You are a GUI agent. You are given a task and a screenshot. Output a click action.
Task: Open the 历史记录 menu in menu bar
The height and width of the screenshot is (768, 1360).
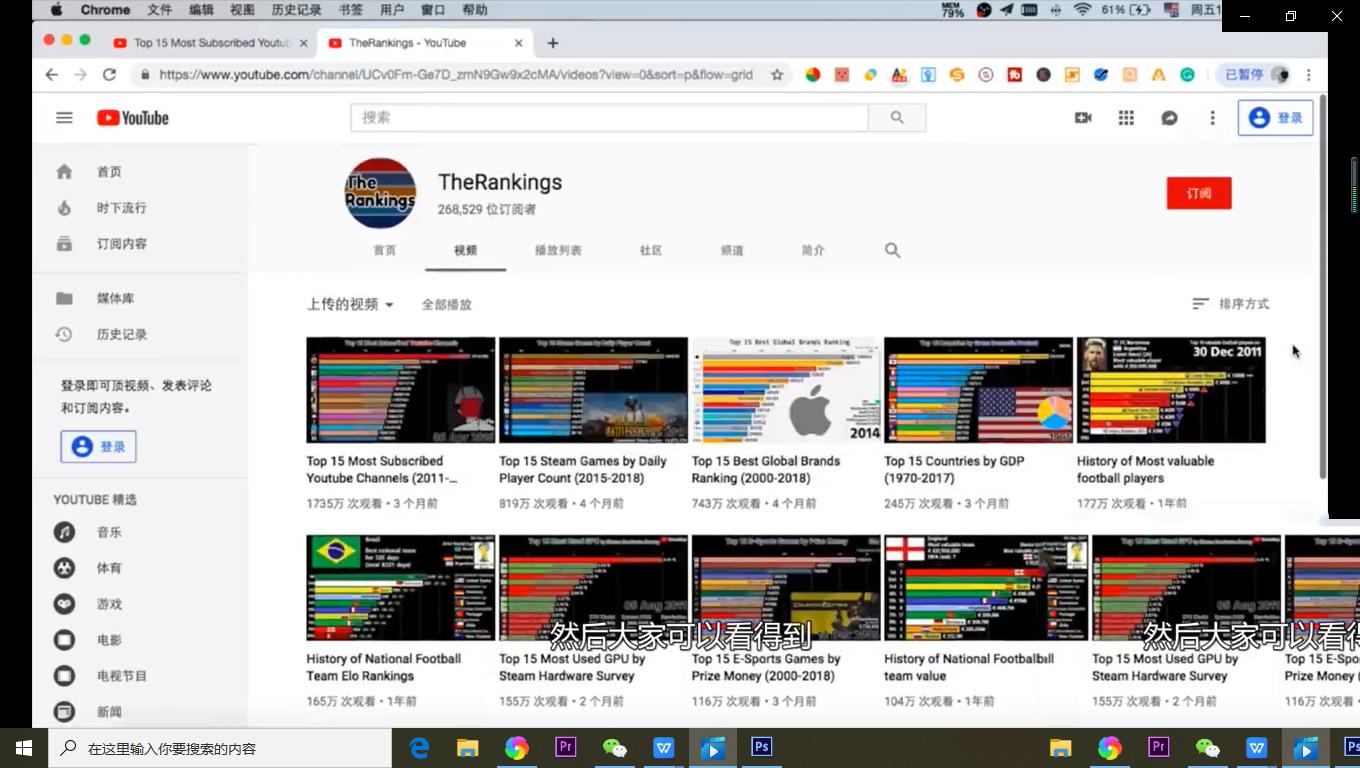pos(296,10)
